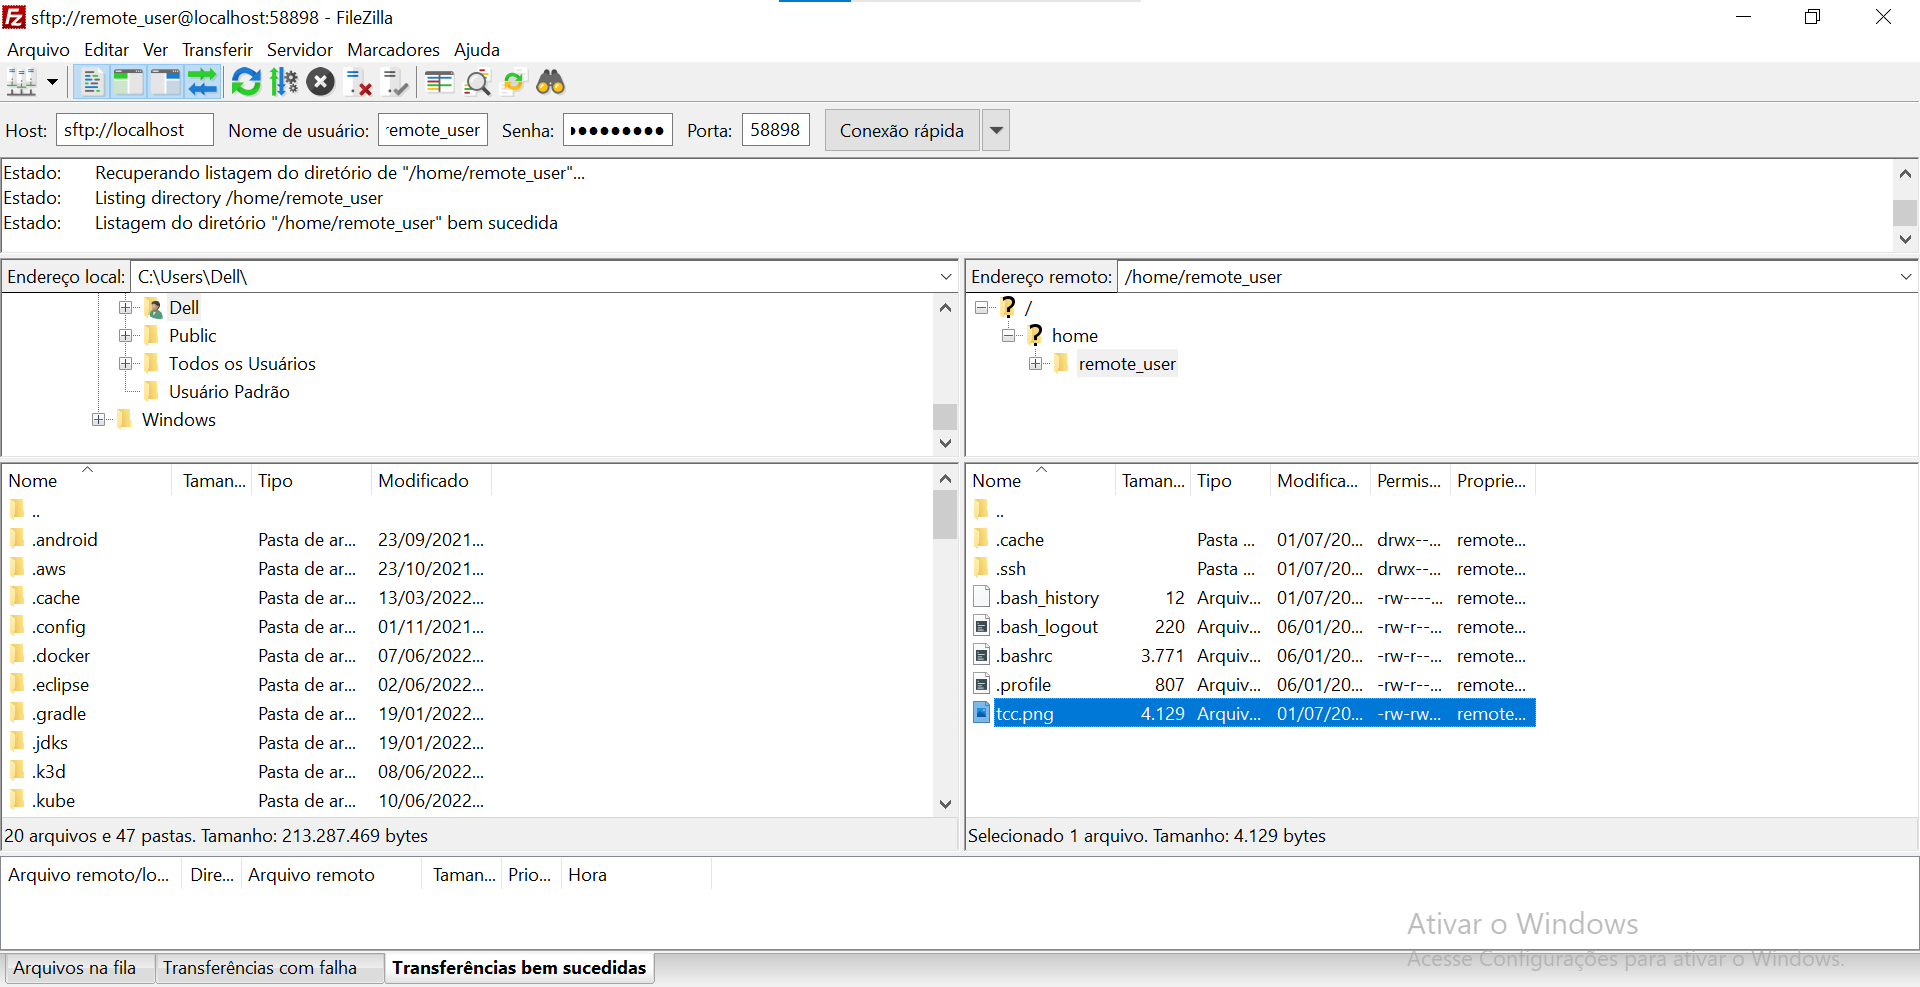
Task: Click the local tree scrollbar down arrow
Action: 945,443
